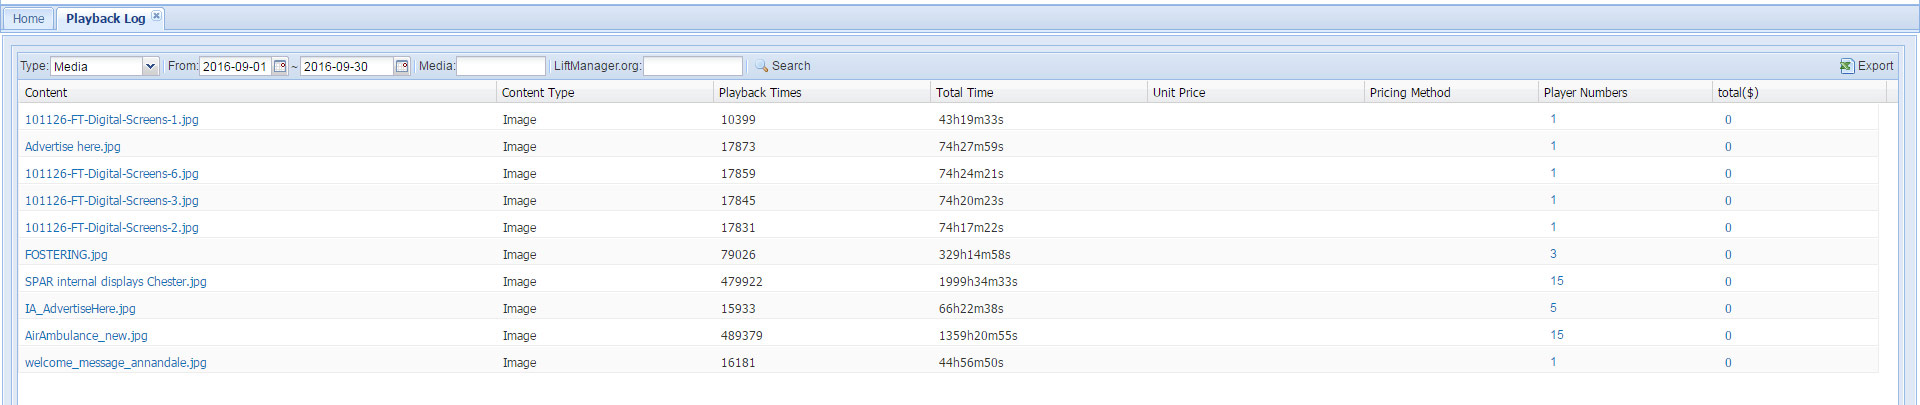This screenshot has width=1920, height=405.
Task: Click player number 5 for IA_AdvertiseHere.jpg
Action: [1553, 308]
